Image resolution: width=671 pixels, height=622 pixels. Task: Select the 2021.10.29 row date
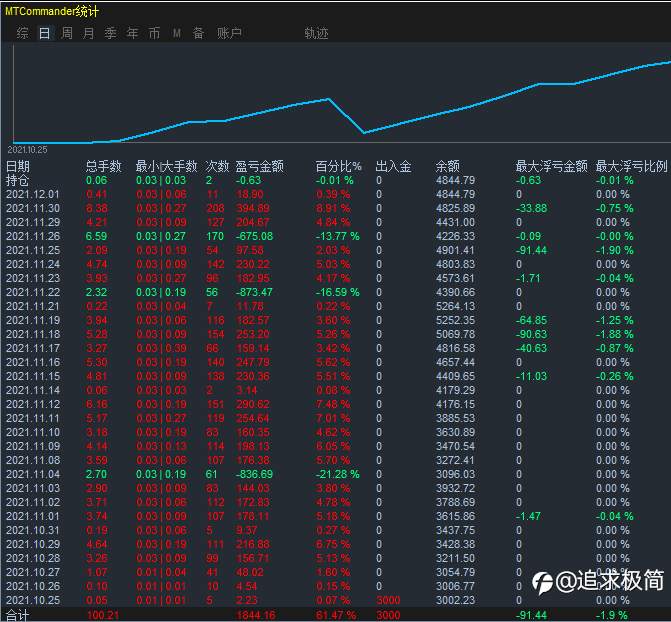[x=33, y=545]
